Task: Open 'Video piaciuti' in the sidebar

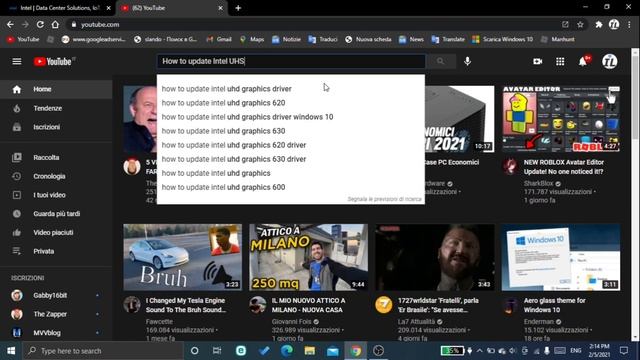Action: click(56, 233)
